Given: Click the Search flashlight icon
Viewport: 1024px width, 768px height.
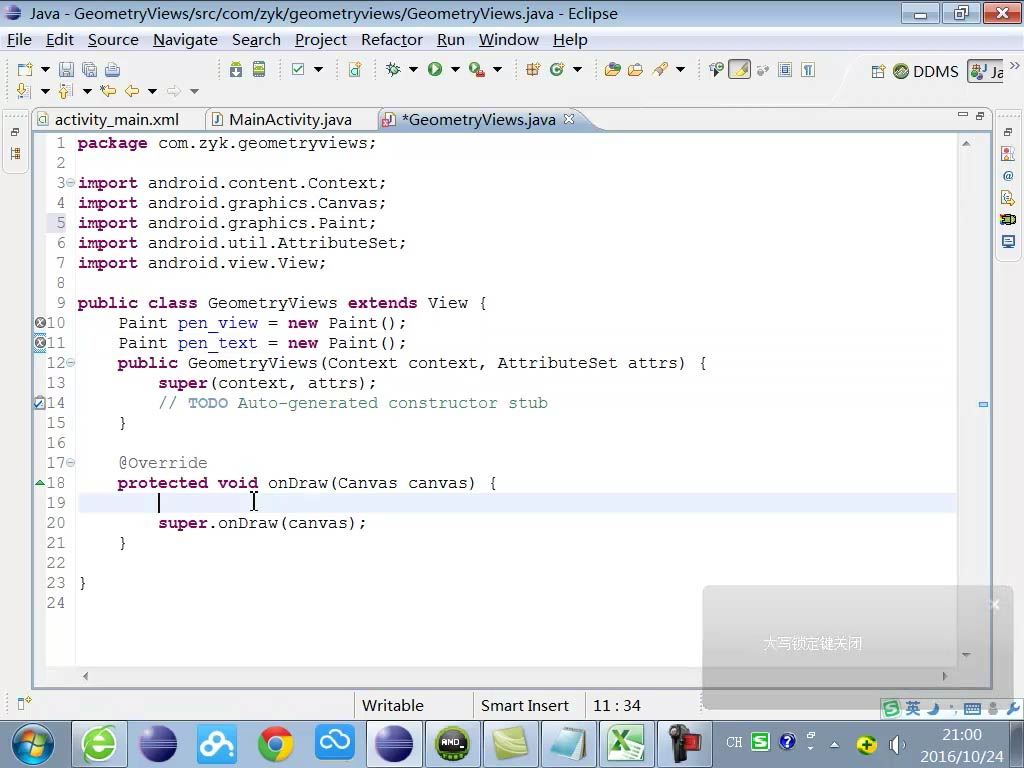Looking at the screenshot, I should click(x=660, y=69).
